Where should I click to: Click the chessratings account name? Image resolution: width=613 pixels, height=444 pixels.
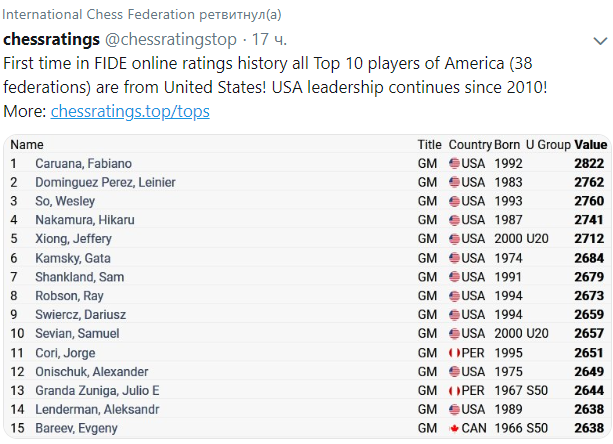click(52, 40)
